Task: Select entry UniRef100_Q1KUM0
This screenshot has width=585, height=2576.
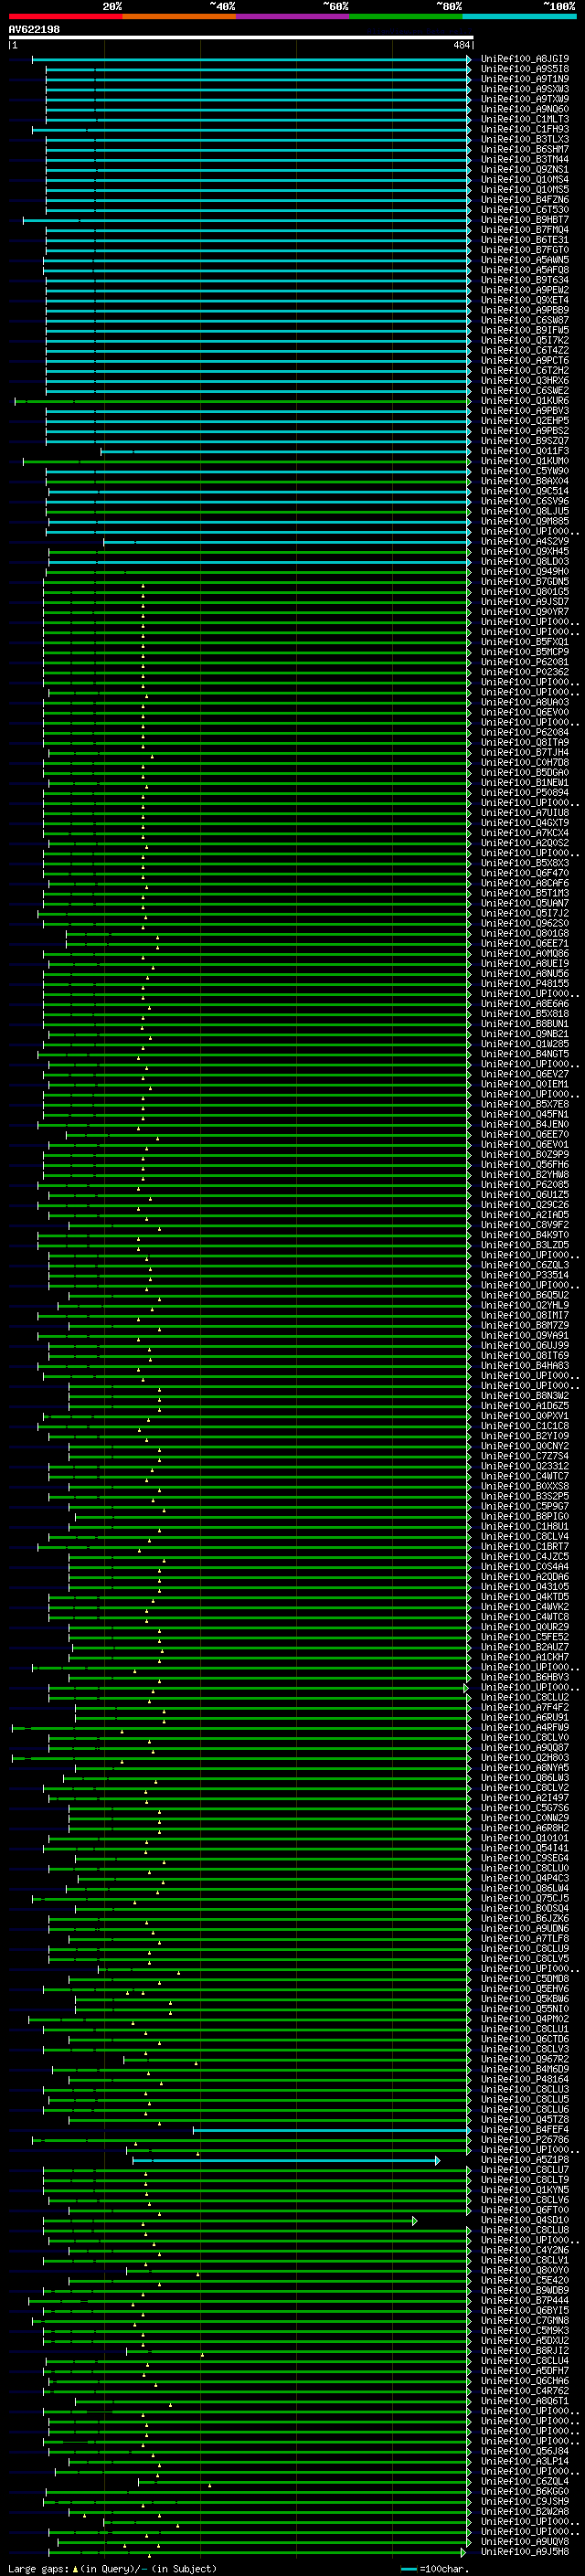Action: (525, 461)
